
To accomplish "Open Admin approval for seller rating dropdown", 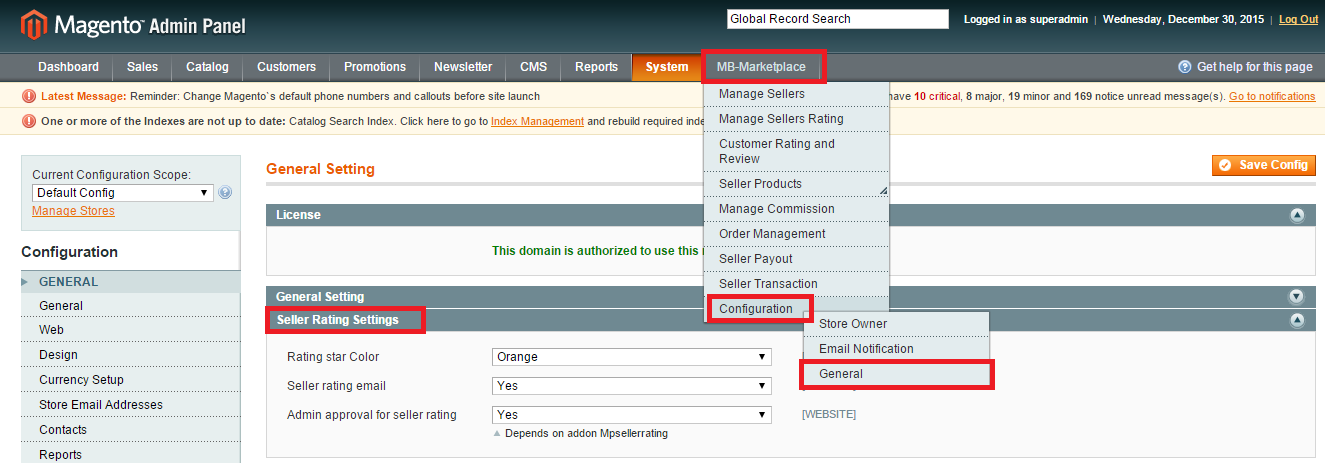I will pos(631,415).
